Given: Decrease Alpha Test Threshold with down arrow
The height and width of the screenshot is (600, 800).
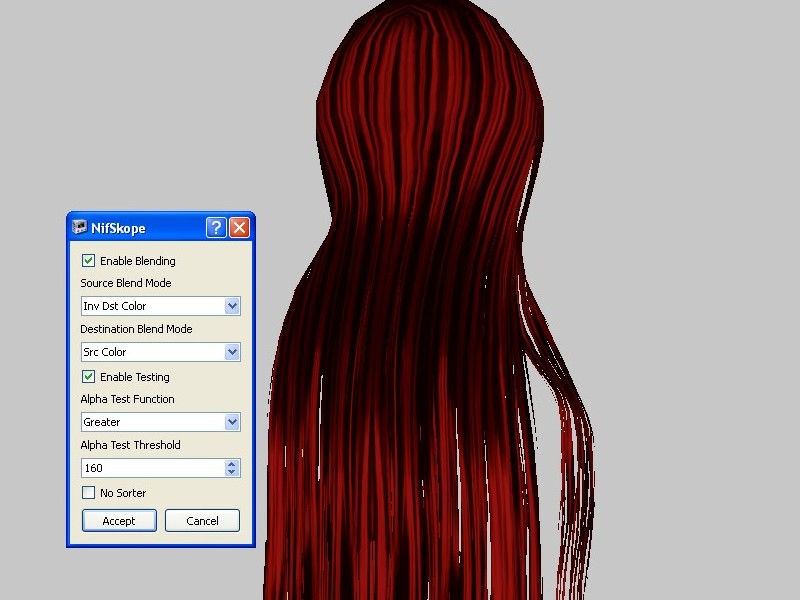Looking at the screenshot, I should [x=232, y=472].
